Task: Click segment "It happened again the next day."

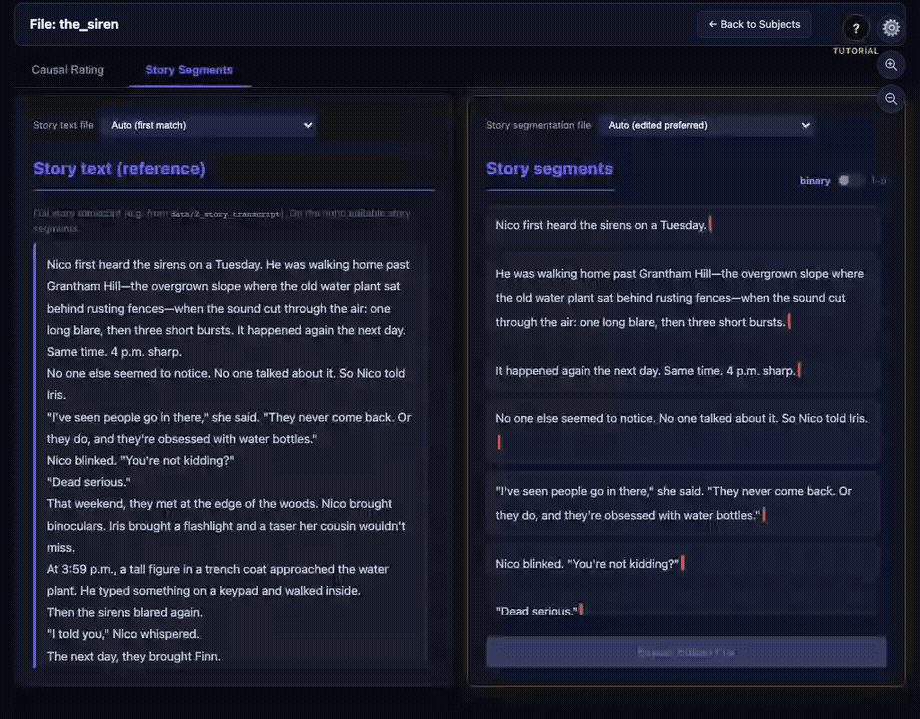Action: 682,370
